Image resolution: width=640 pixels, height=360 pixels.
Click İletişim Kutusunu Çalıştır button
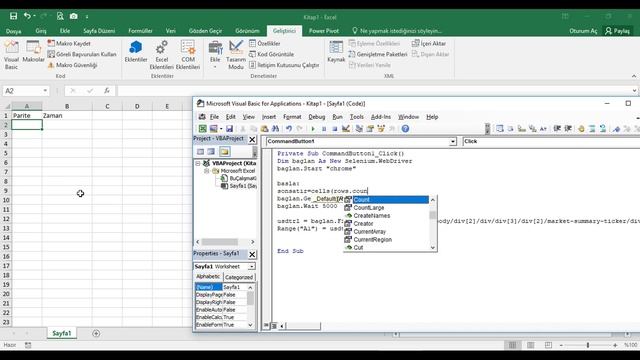coord(284,65)
